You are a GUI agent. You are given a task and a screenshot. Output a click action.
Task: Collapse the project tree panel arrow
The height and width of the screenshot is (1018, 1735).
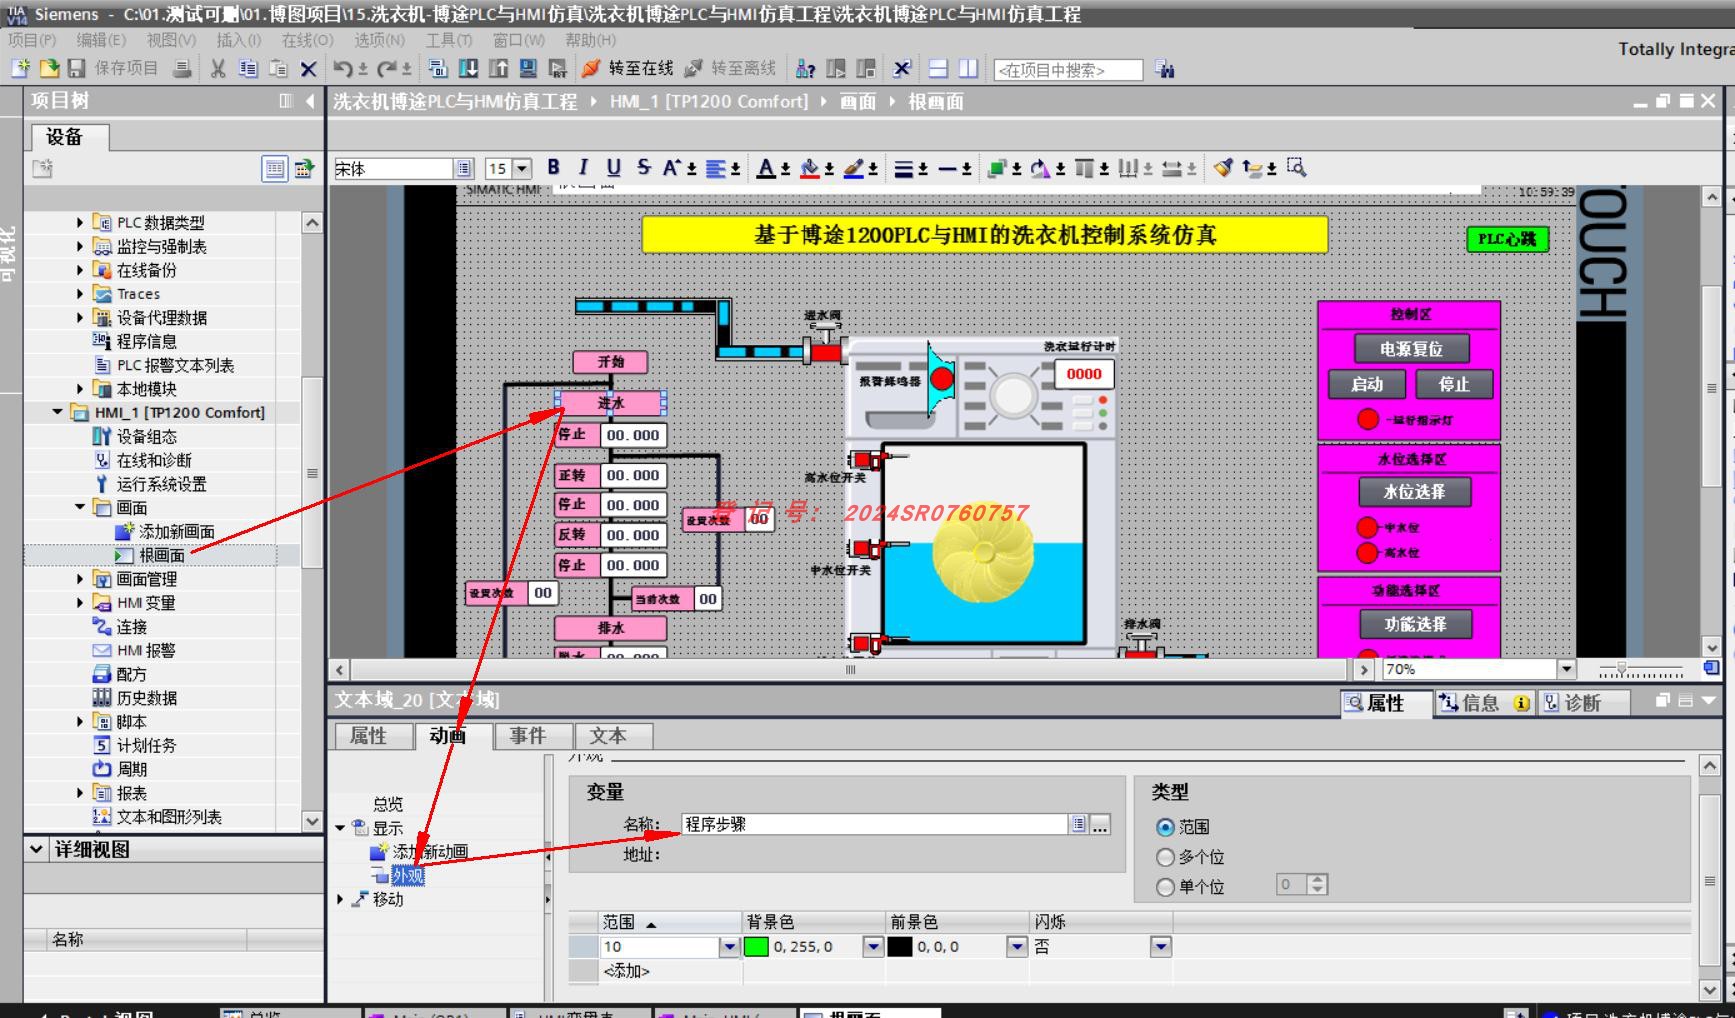point(310,101)
